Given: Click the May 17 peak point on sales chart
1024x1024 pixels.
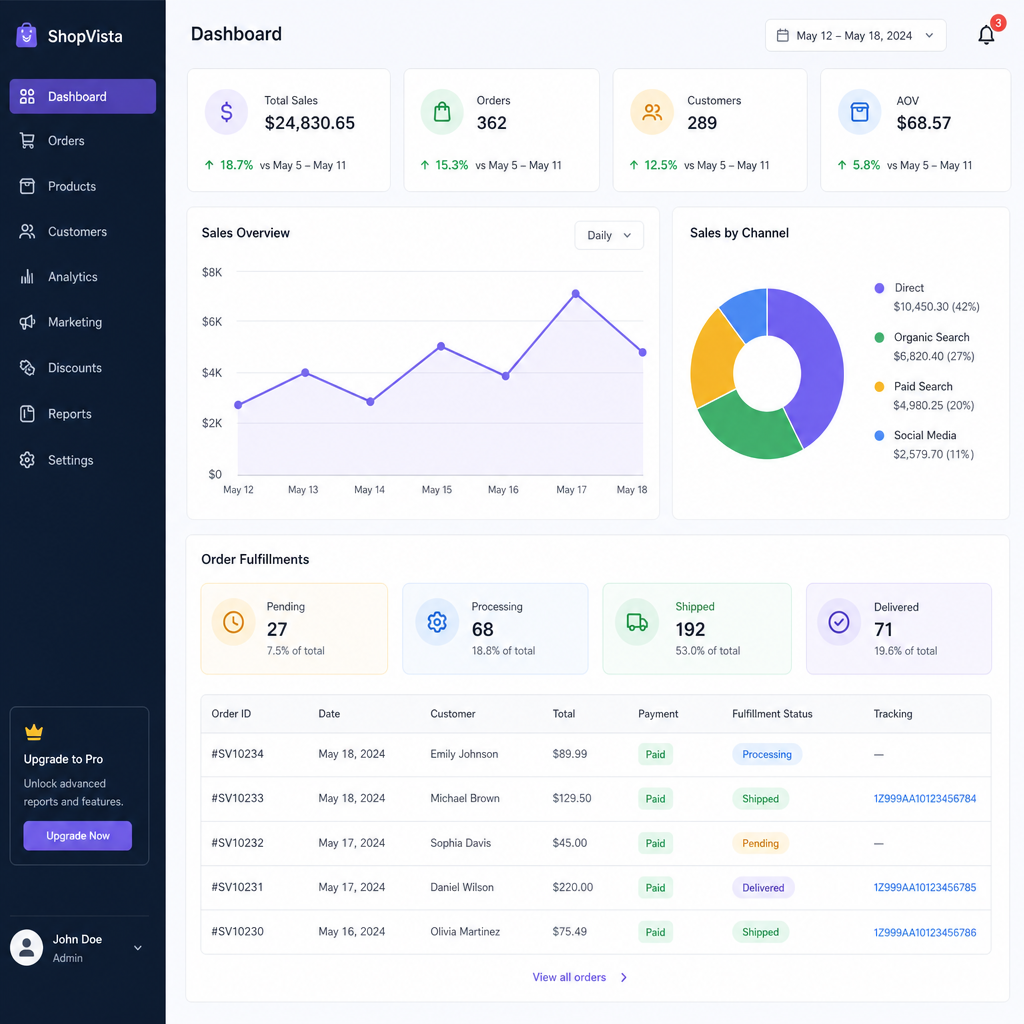Looking at the screenshot, I should pyautogui.click(x=575, y=294).
